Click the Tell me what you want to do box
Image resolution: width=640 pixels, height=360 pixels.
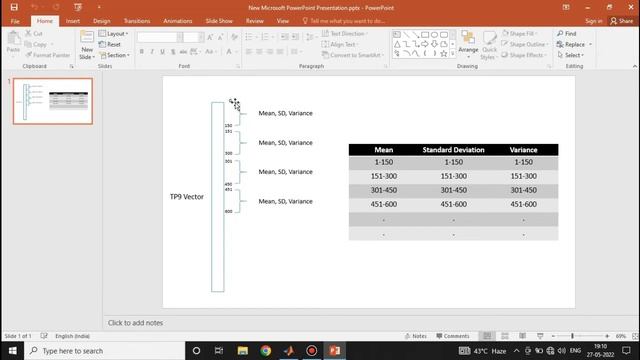[x=344, y=21]
